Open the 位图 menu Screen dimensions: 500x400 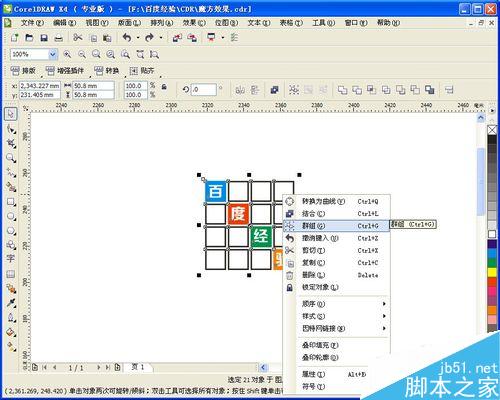[x=226, y=23]
